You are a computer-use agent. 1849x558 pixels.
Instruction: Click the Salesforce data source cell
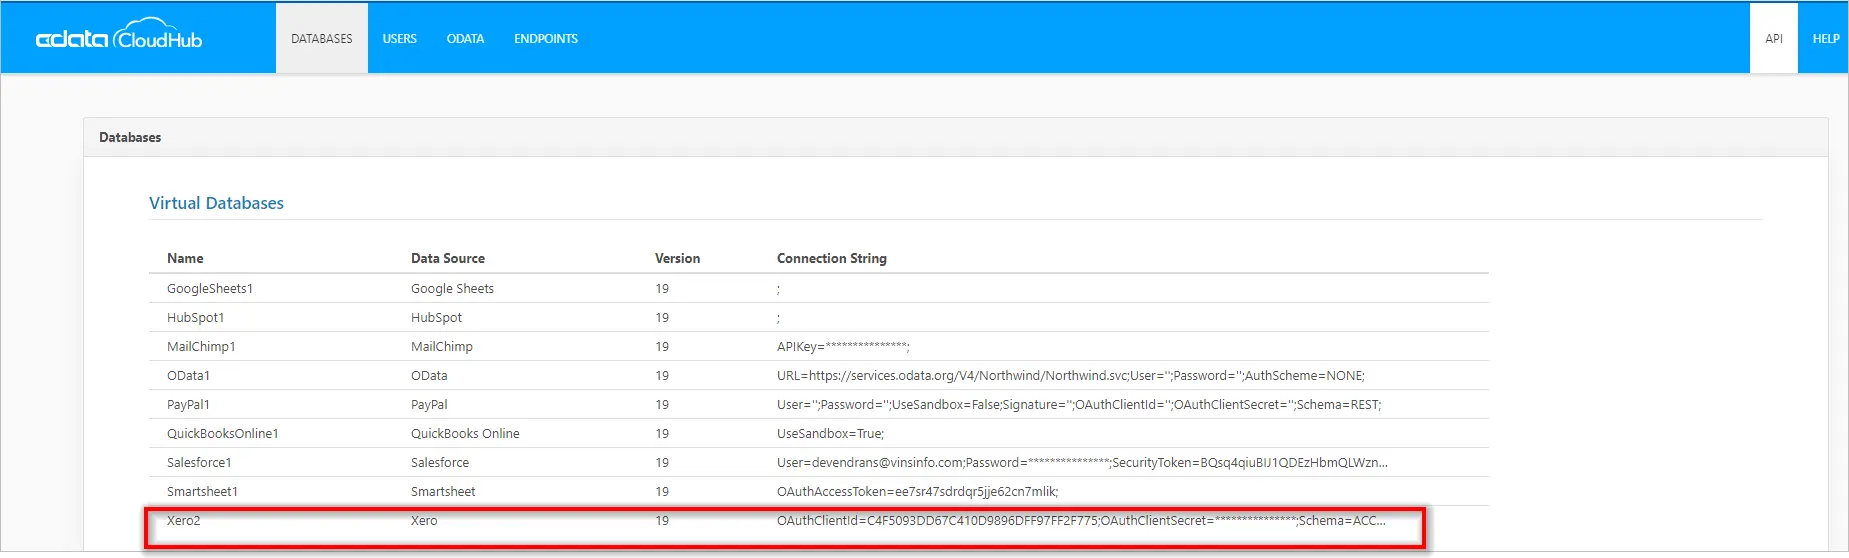pos(440,462)
